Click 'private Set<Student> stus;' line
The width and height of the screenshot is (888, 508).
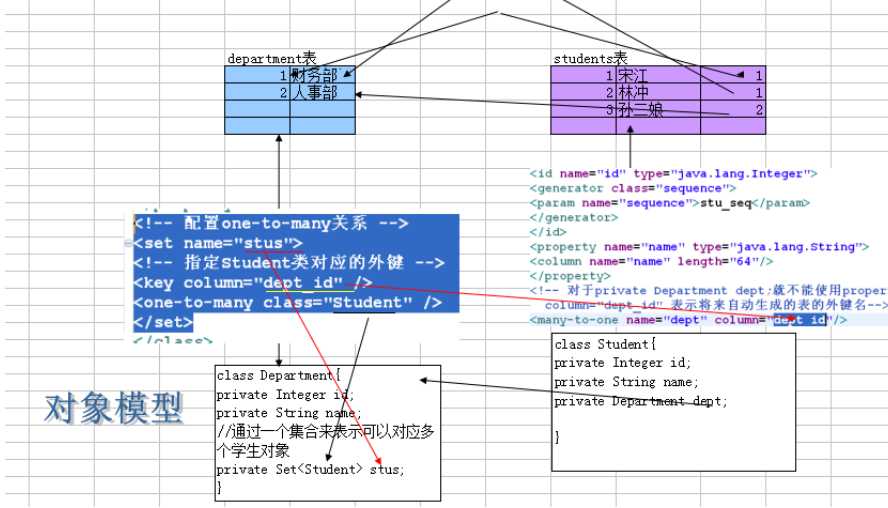point(310,469)
